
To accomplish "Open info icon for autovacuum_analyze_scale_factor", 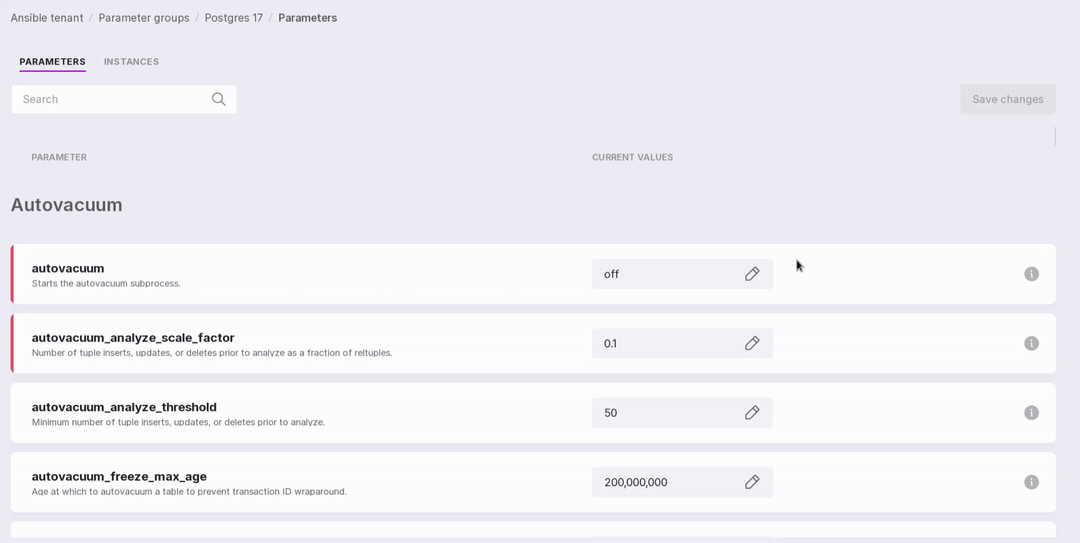I will tap(1031, 343).
